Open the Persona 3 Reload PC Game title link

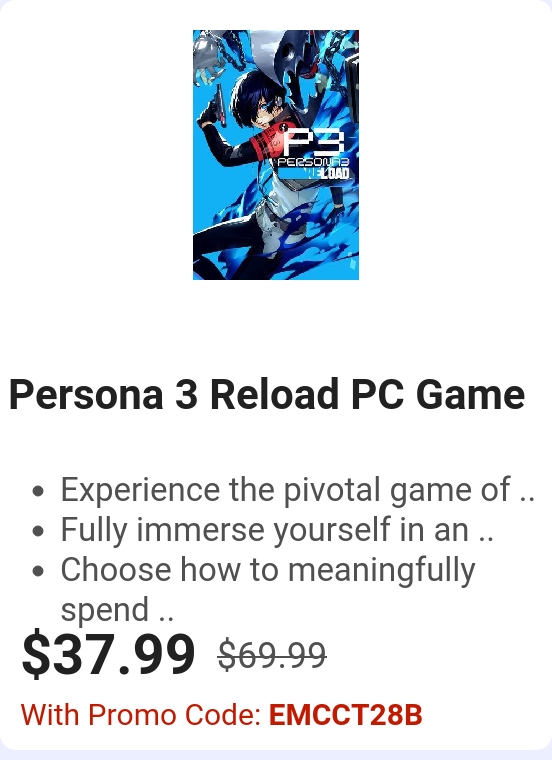[267, 395]
